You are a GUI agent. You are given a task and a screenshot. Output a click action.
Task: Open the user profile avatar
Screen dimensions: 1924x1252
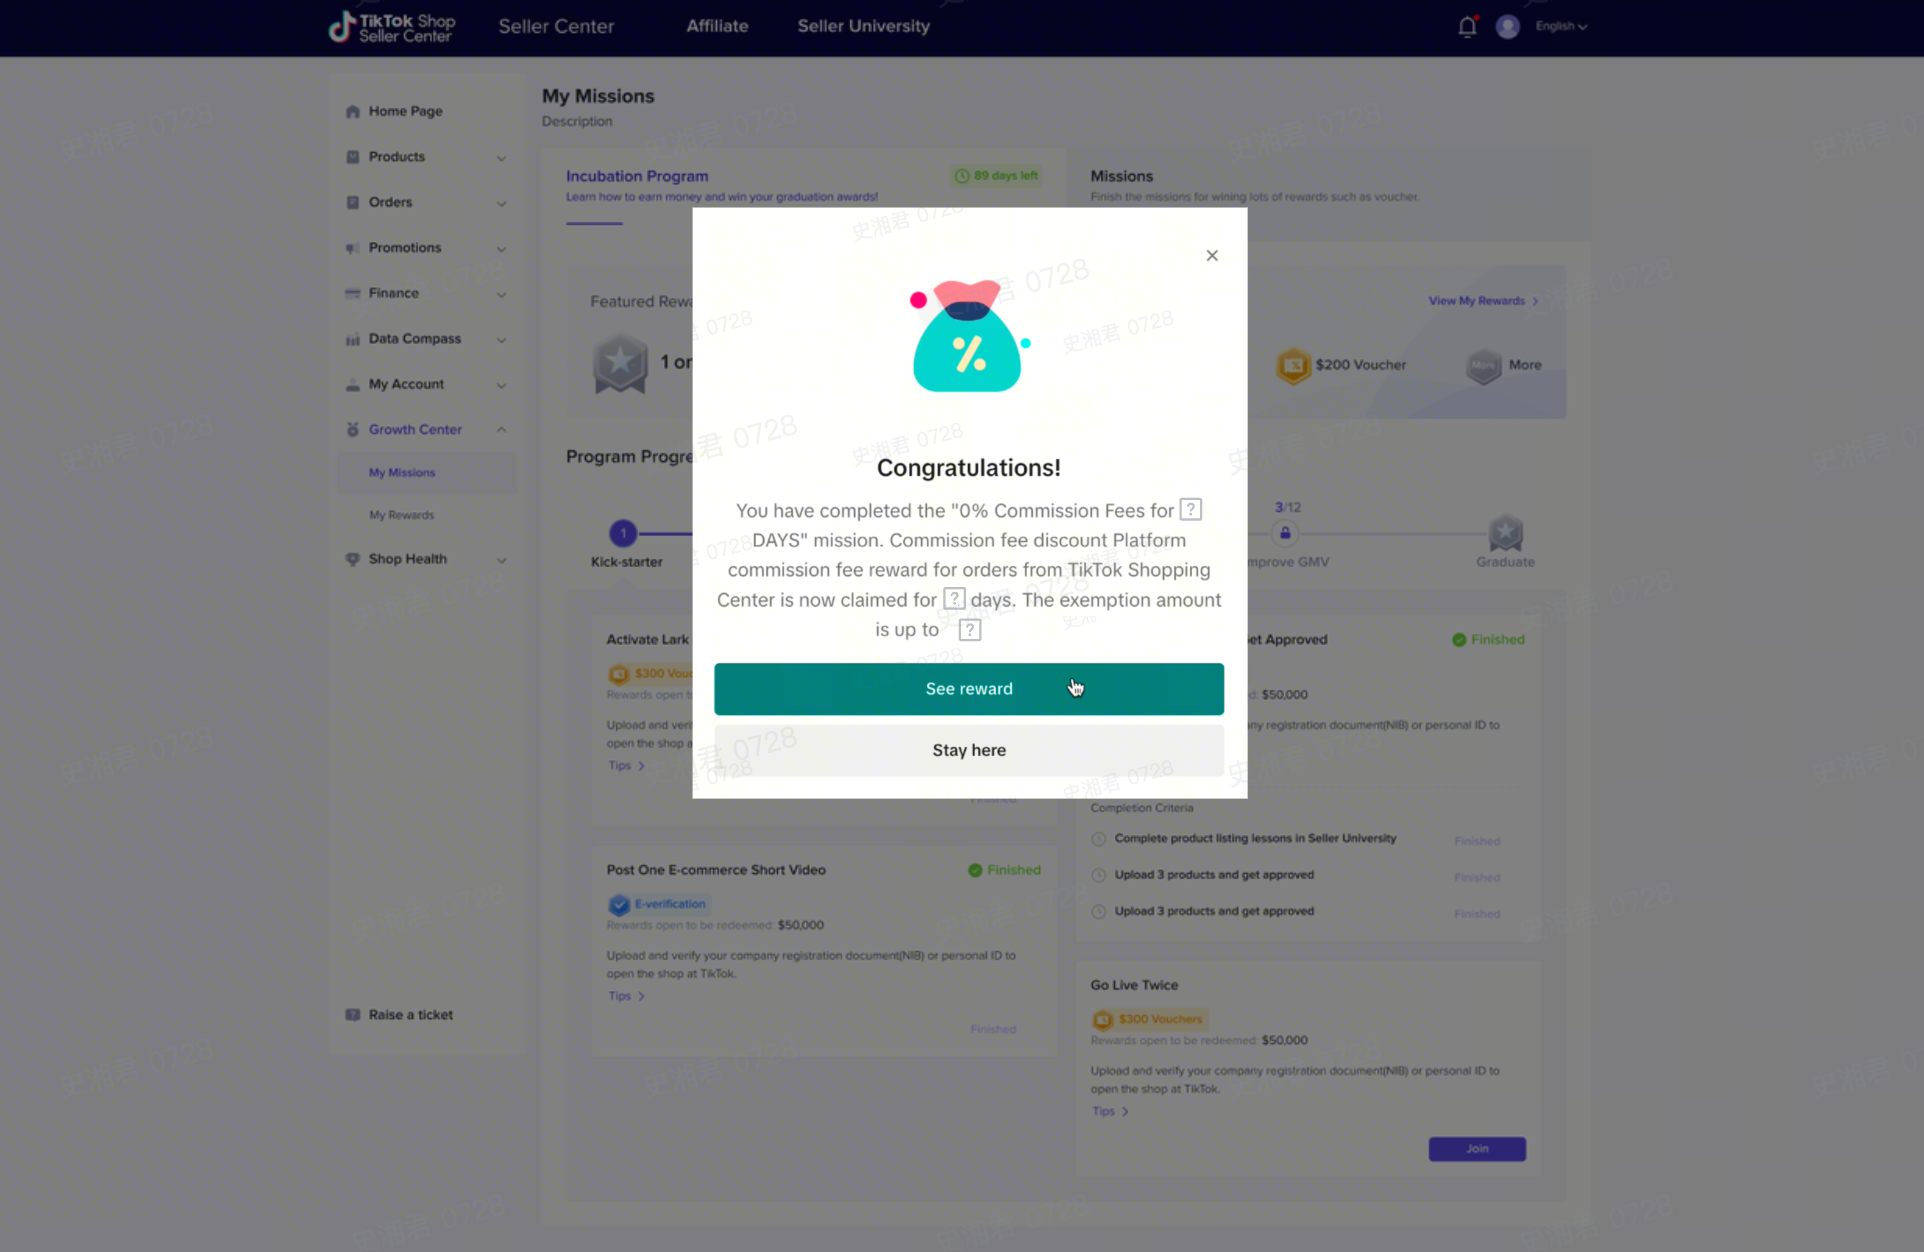pyautogui.click(x=1507, y=27)
